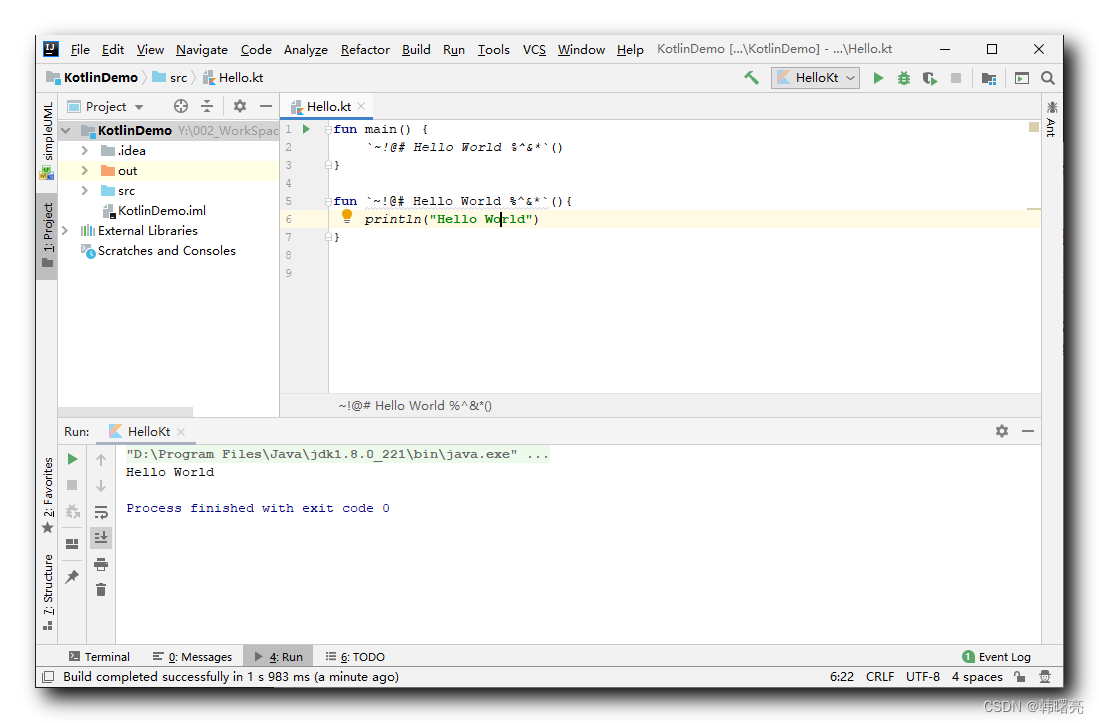The image size is (1099, 723).
Task: Run with Coverage using the shield icon
Action: point(930,78)
